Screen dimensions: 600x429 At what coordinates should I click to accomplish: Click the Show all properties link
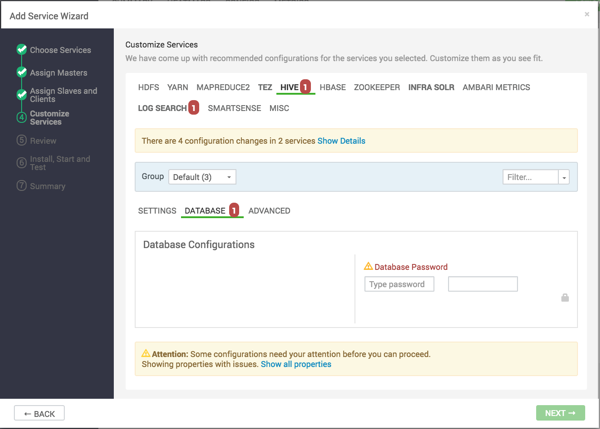point(296,364)
